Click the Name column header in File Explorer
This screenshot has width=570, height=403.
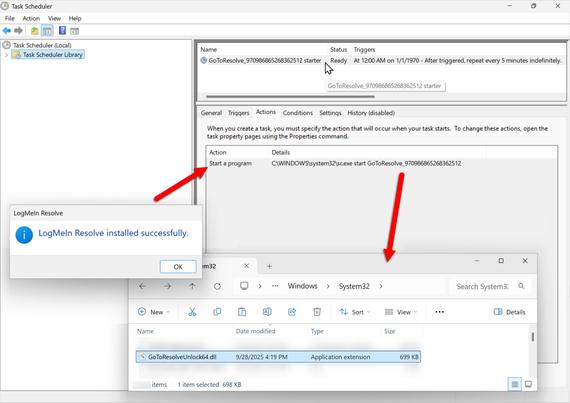(x=145, y=331)
